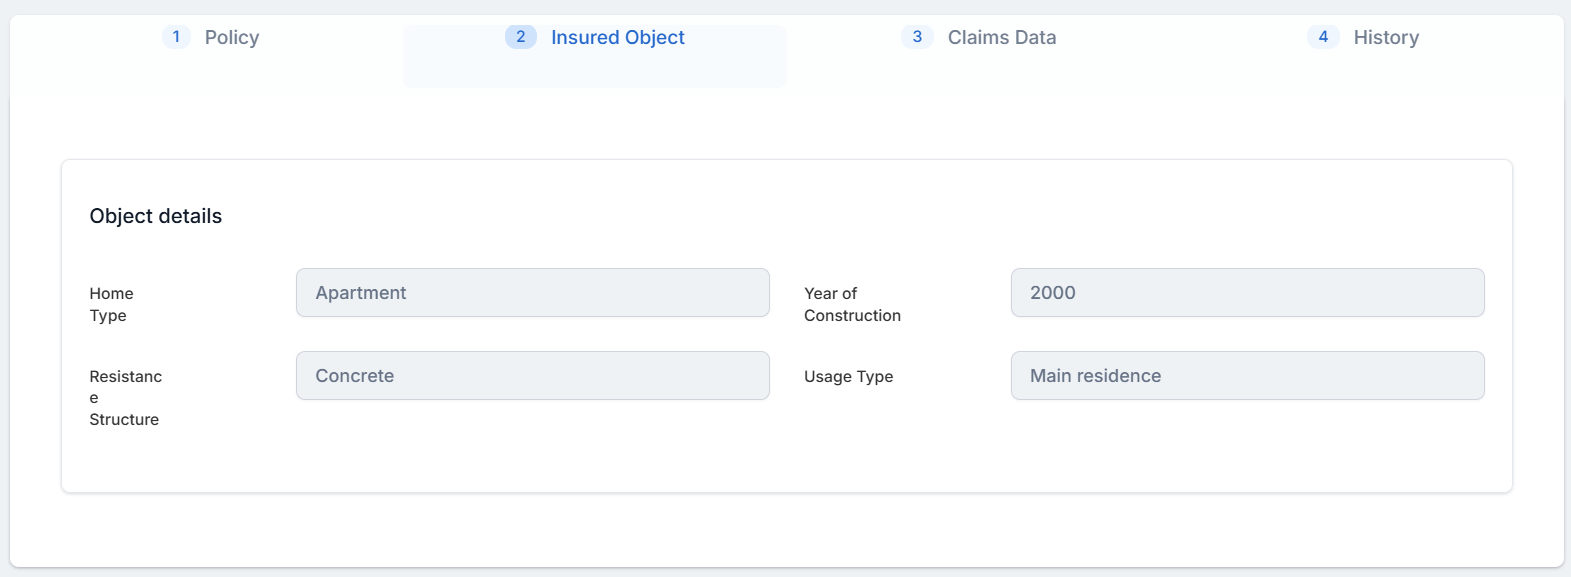The image size is (1571, 577).
Task: Click the step 3 number badge
Action: (x=917, y=37)
